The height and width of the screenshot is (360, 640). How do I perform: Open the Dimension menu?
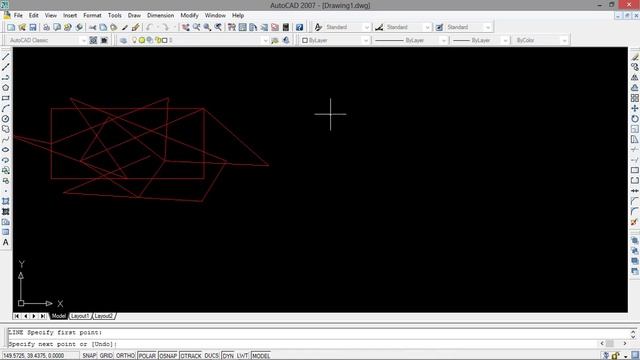(x=160, y=15)
